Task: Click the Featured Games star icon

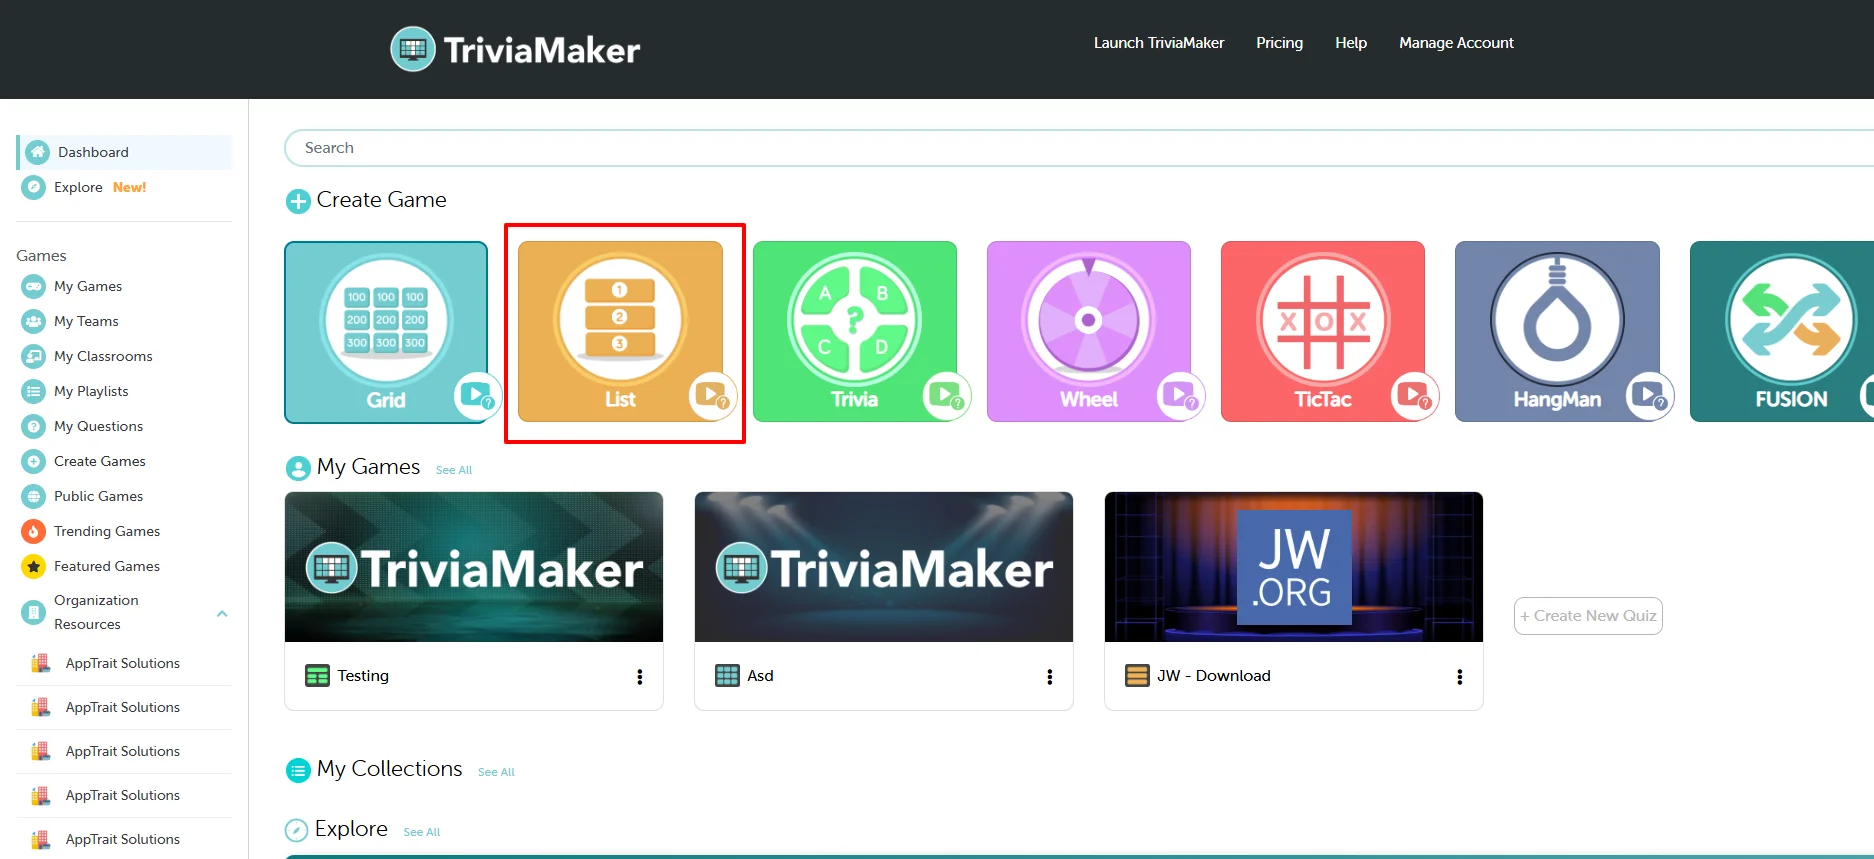Action: 34,566
